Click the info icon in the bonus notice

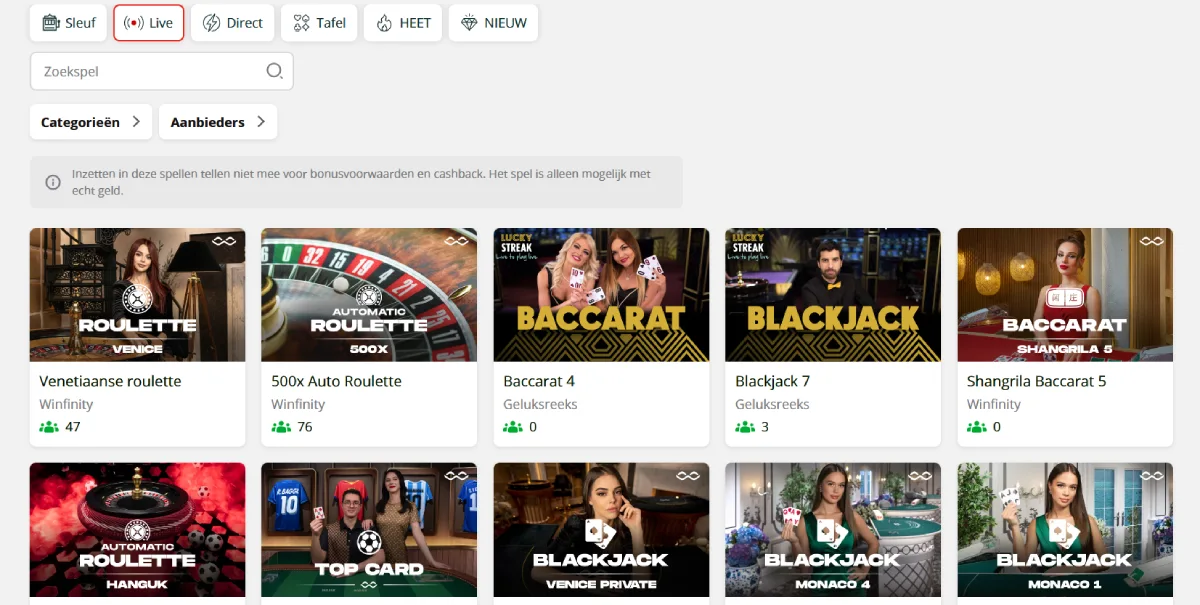click(x=53, y=182)
